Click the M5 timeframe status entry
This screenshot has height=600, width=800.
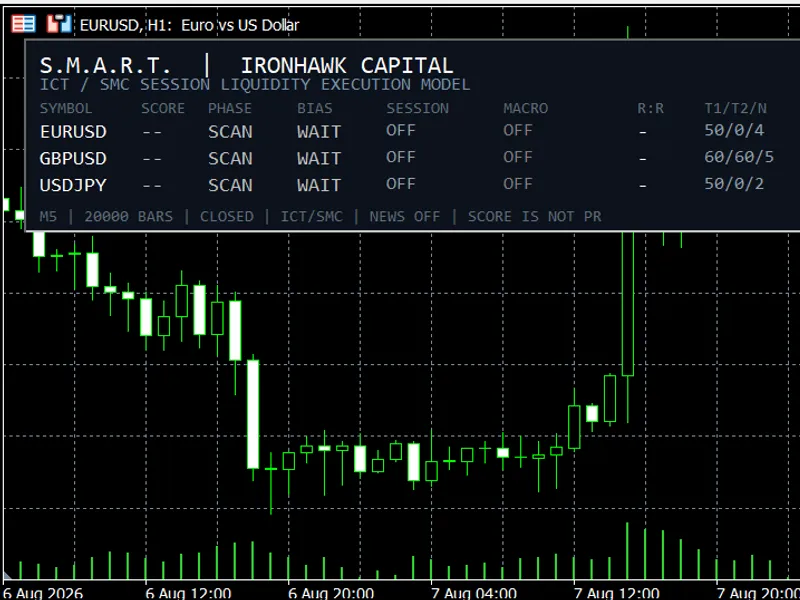(48, 216)
